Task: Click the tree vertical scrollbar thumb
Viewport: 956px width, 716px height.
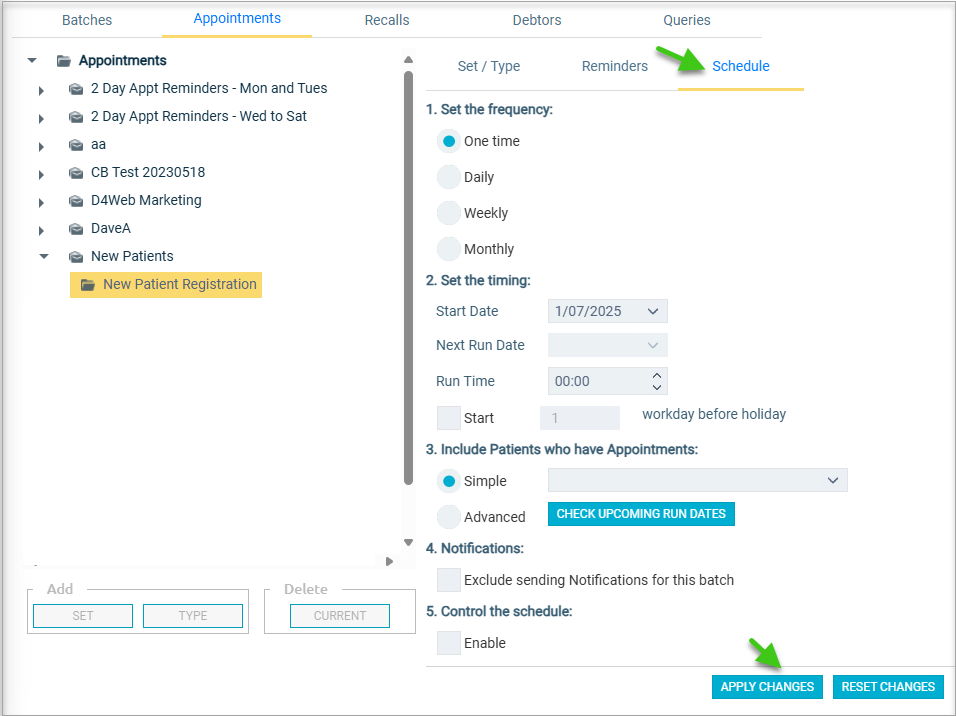Action: click(x=408, y=278)
